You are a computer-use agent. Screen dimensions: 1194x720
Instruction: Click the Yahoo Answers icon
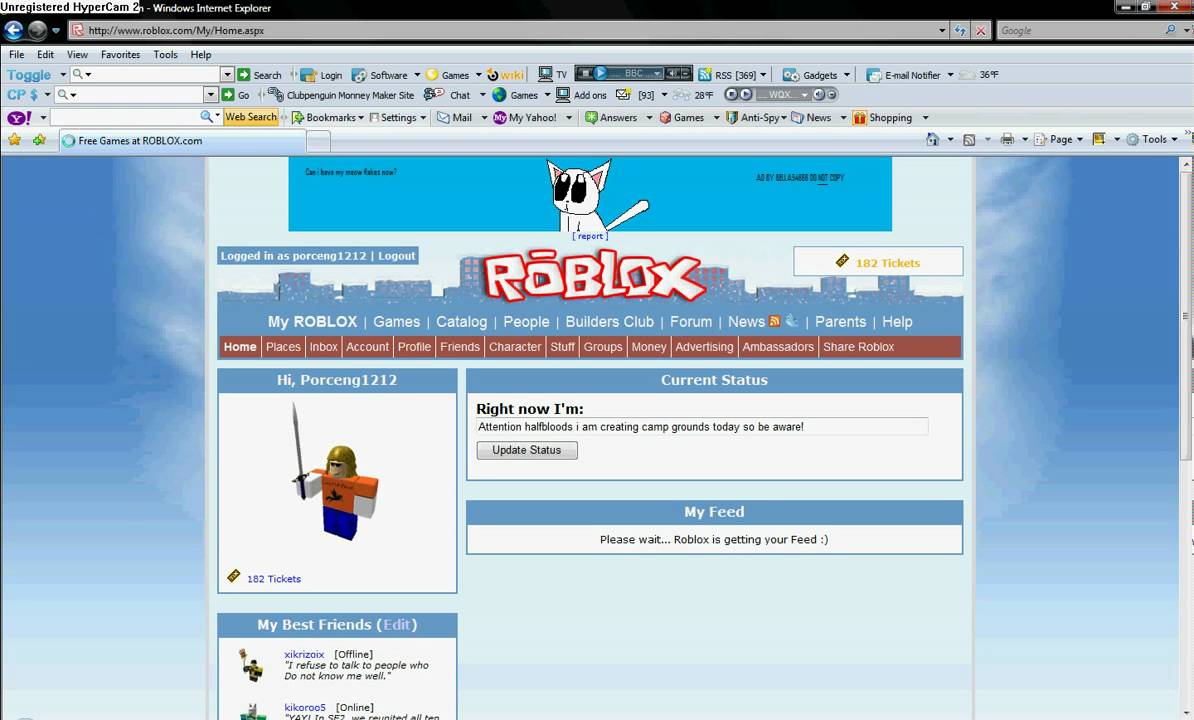coord(591,117)
